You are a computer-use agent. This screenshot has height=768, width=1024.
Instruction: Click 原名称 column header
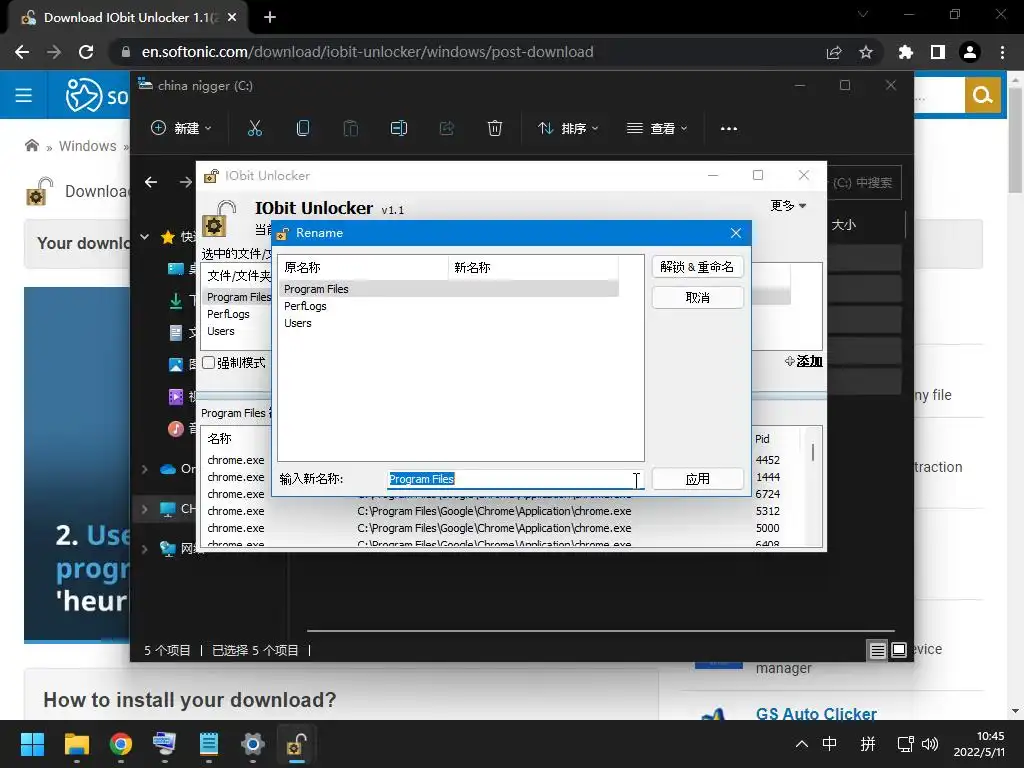click(x=363, y=267)
